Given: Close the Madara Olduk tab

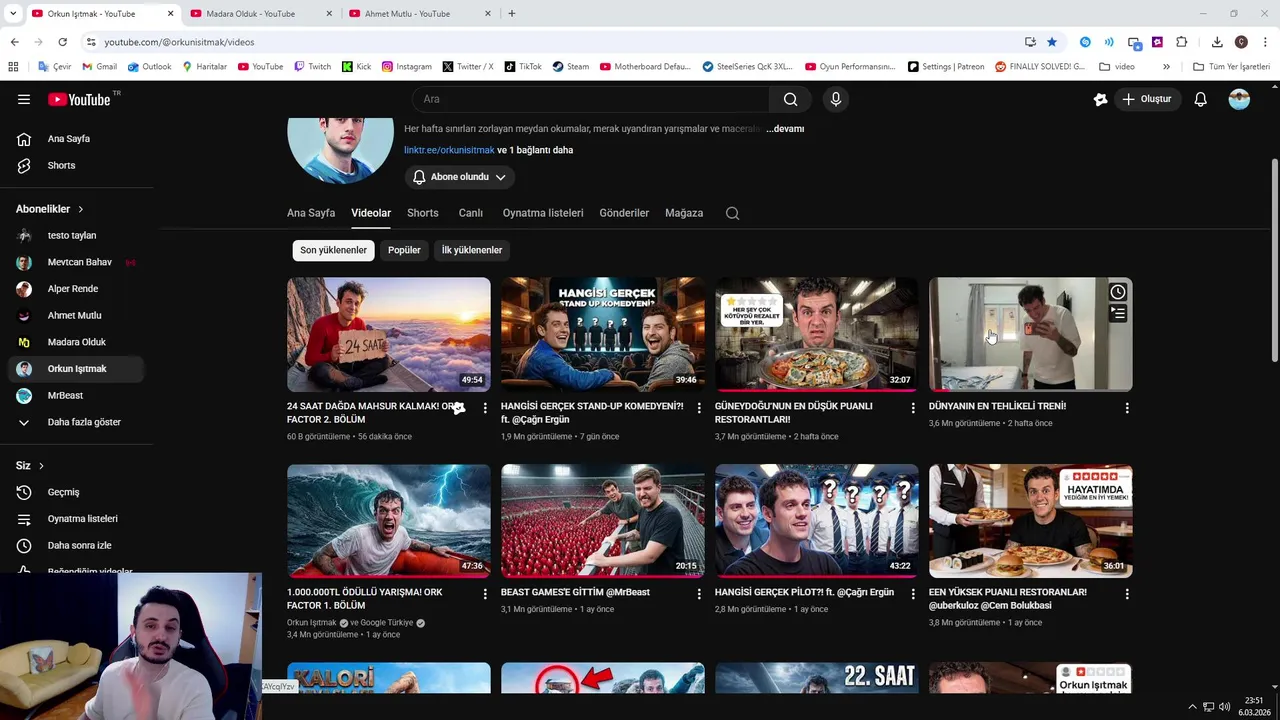Looking at the screenshot, I should click(329, 14).
